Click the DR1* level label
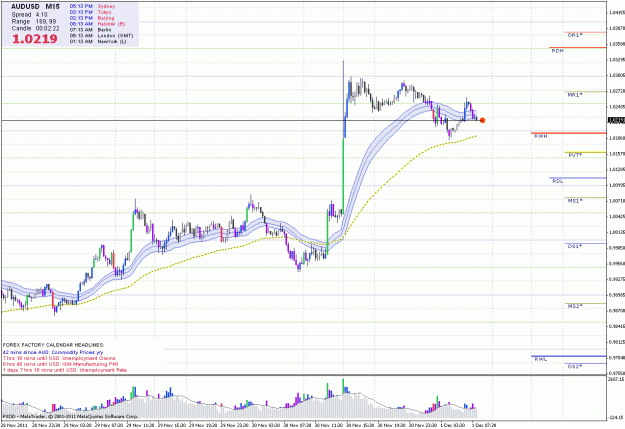Viewport: 625px width, 429px height. tap(575, 35)
